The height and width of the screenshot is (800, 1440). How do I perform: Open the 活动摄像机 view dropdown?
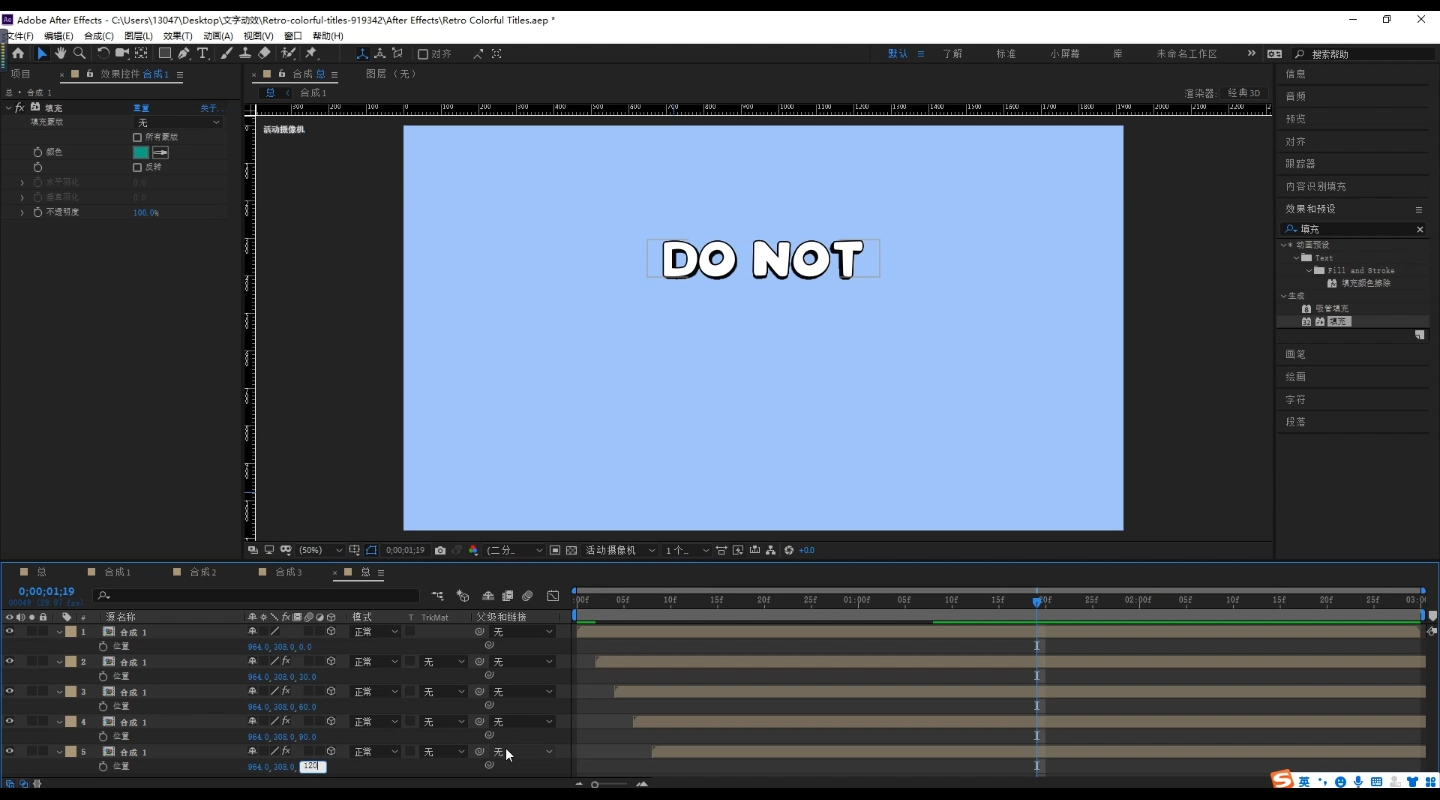coord(620,550)
